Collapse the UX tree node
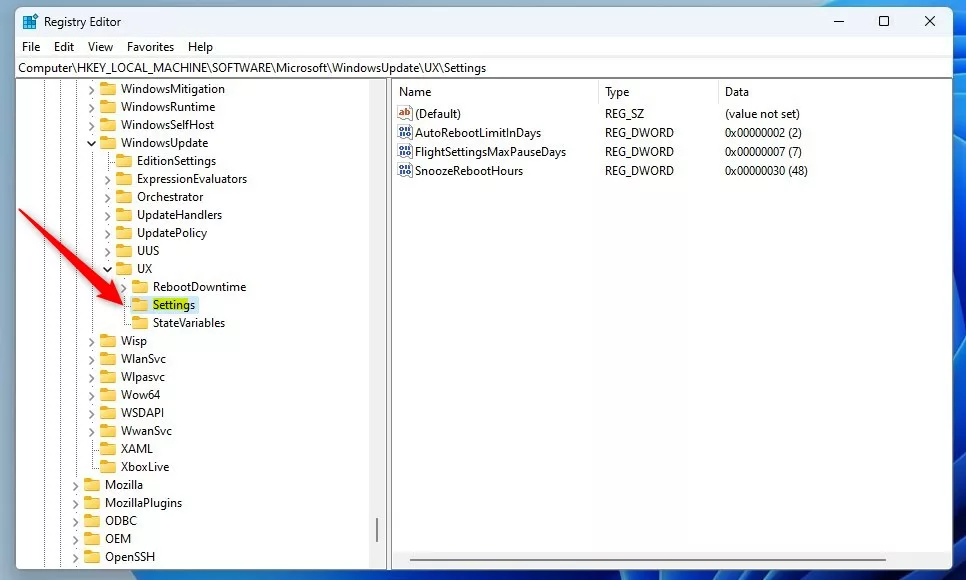Image resolution: width=966 pixels, height=580 pixels. (107, 269)
